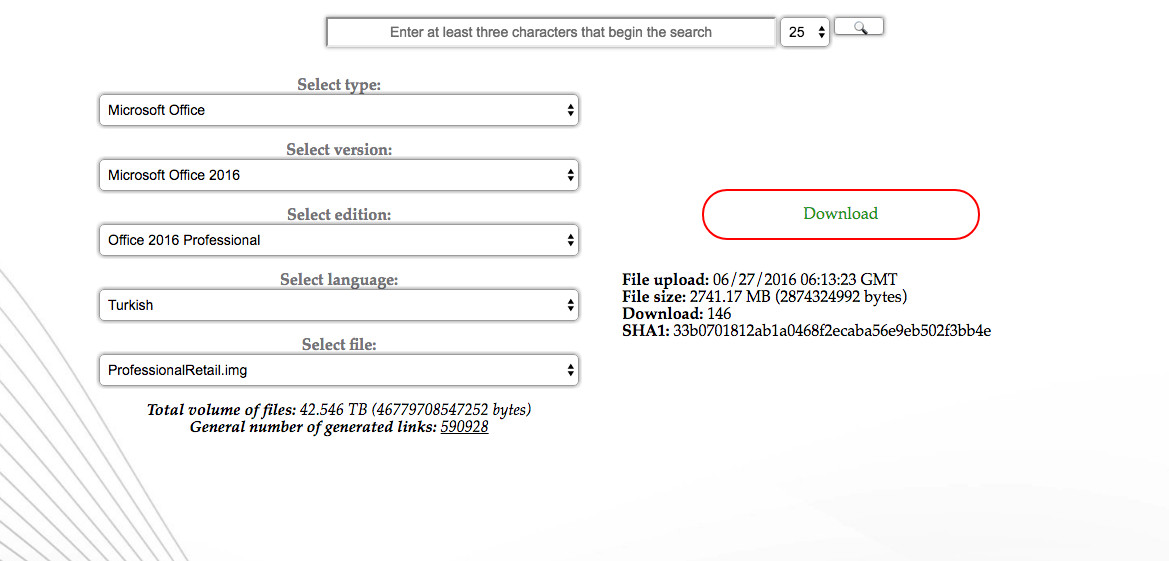Viewport: 1169px width, 561px height.
Task: Click the Select type label
Action: click(x=339, y=85)
